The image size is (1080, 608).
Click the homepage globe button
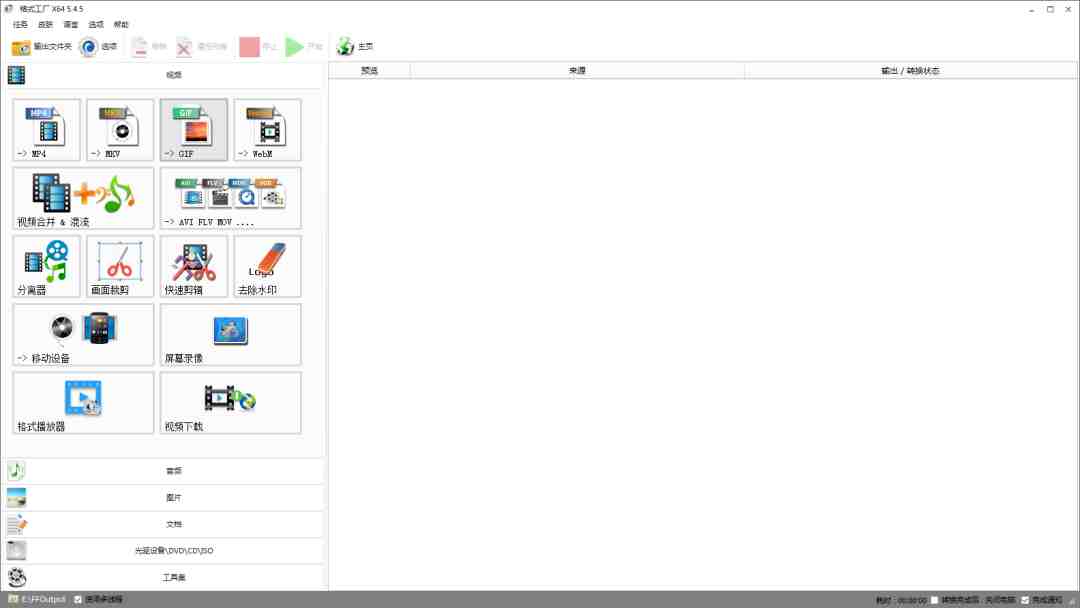tap(355, 46)
